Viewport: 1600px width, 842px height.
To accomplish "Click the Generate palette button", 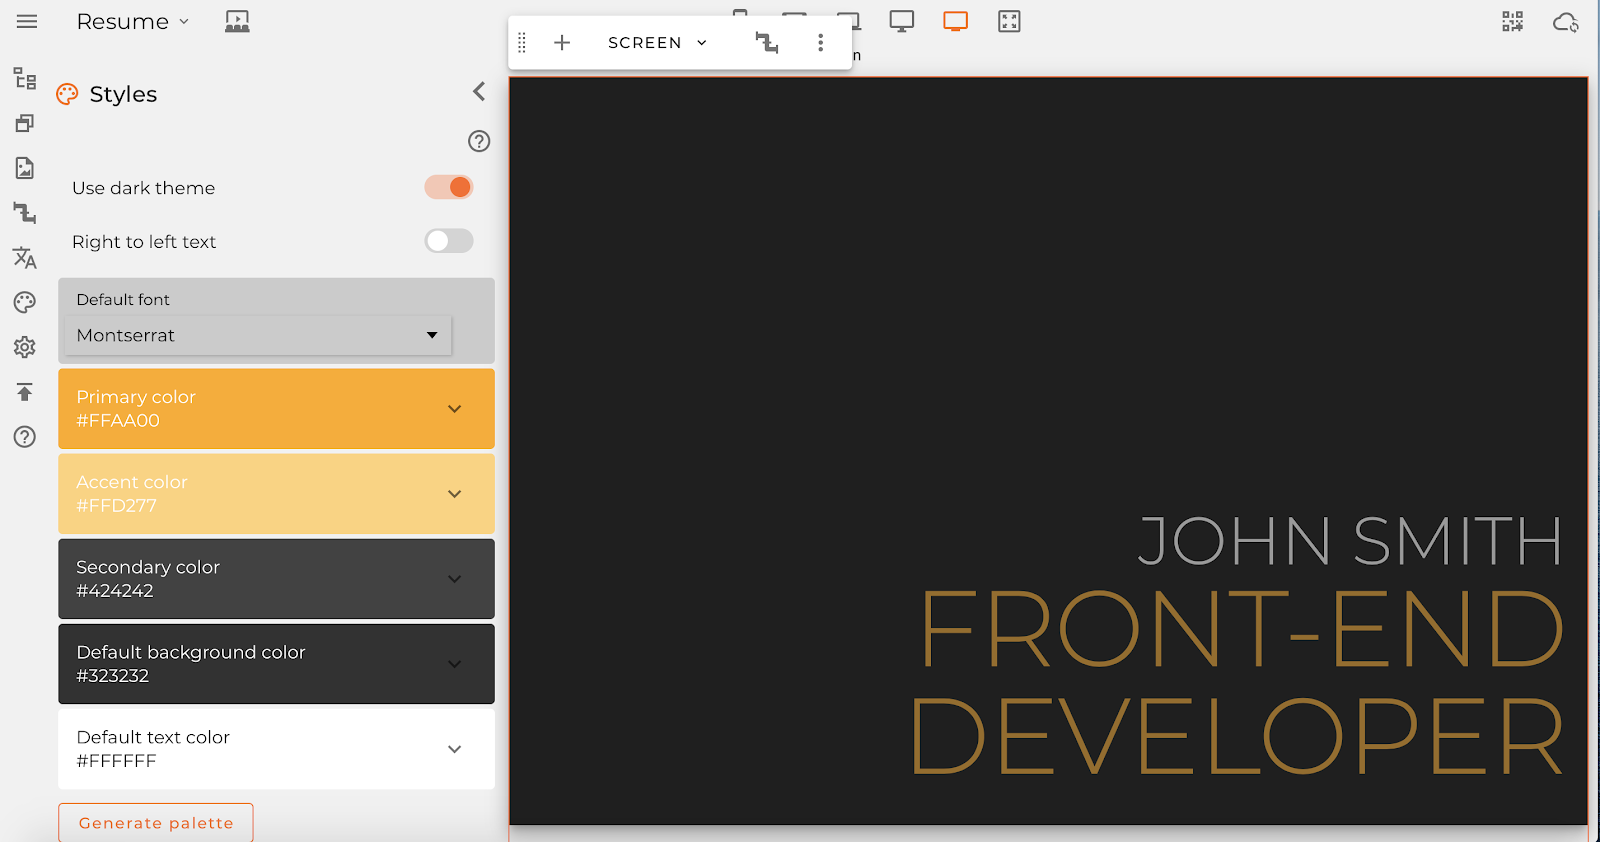I will point(156,823).
